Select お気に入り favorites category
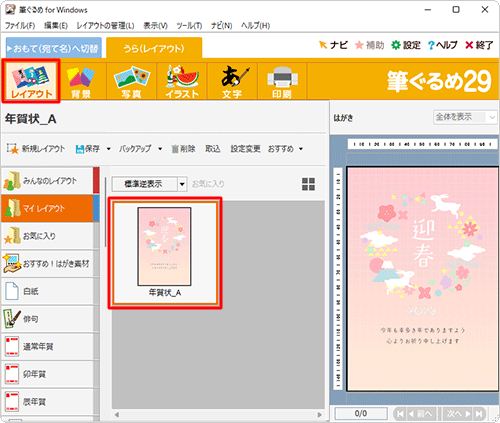500x423 pixels. point(50,236)
